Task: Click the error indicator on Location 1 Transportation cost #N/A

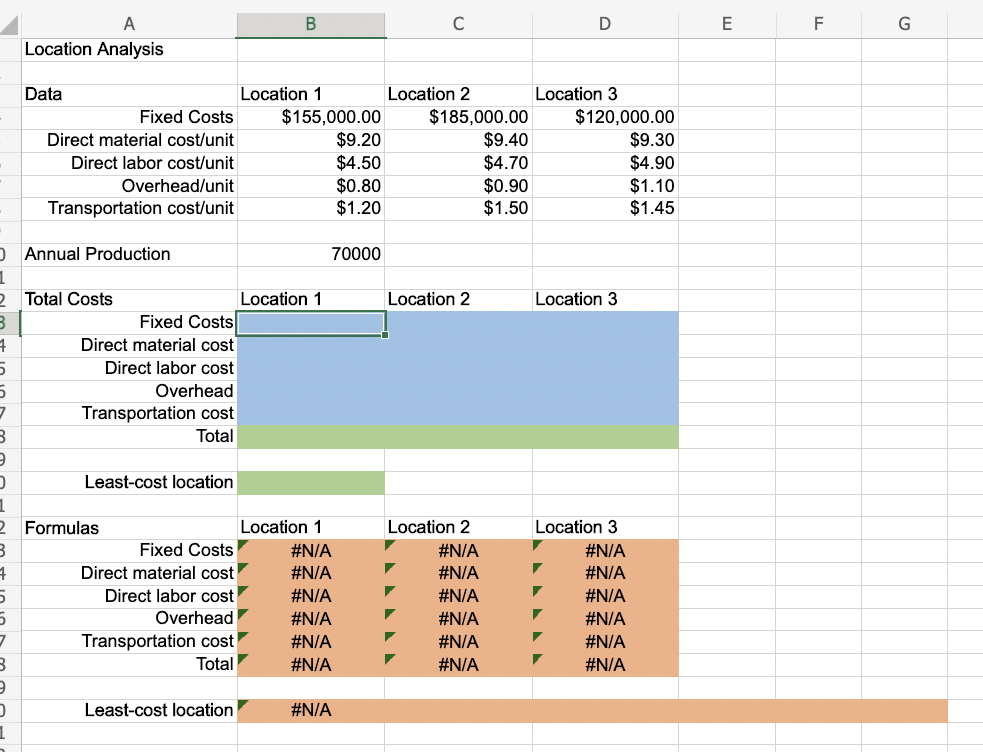Action: tap(240, 634)
